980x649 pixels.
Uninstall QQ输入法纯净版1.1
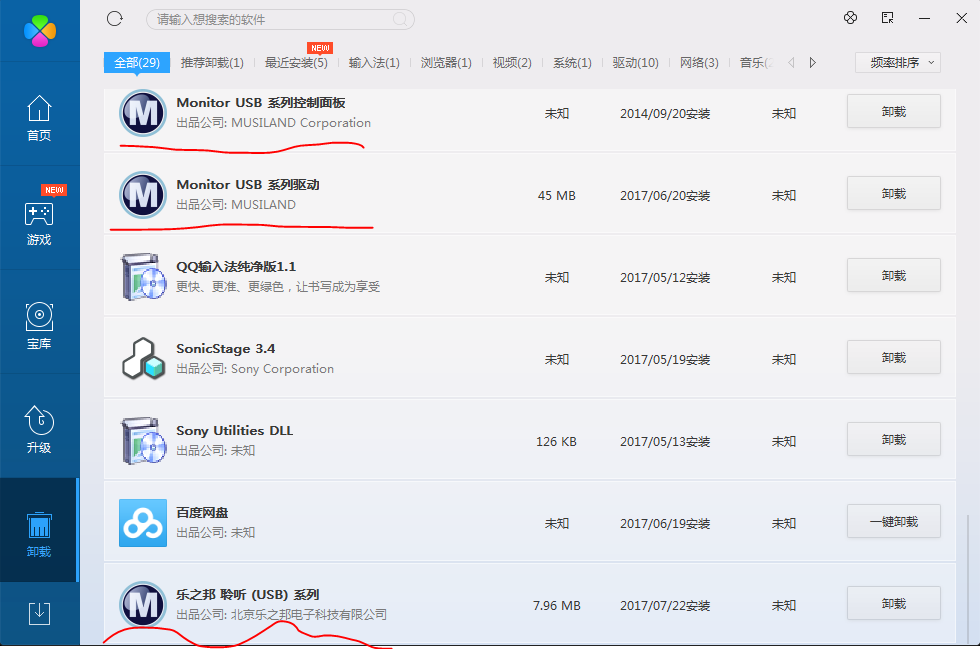pyautogui.click(x=894, y=275)
